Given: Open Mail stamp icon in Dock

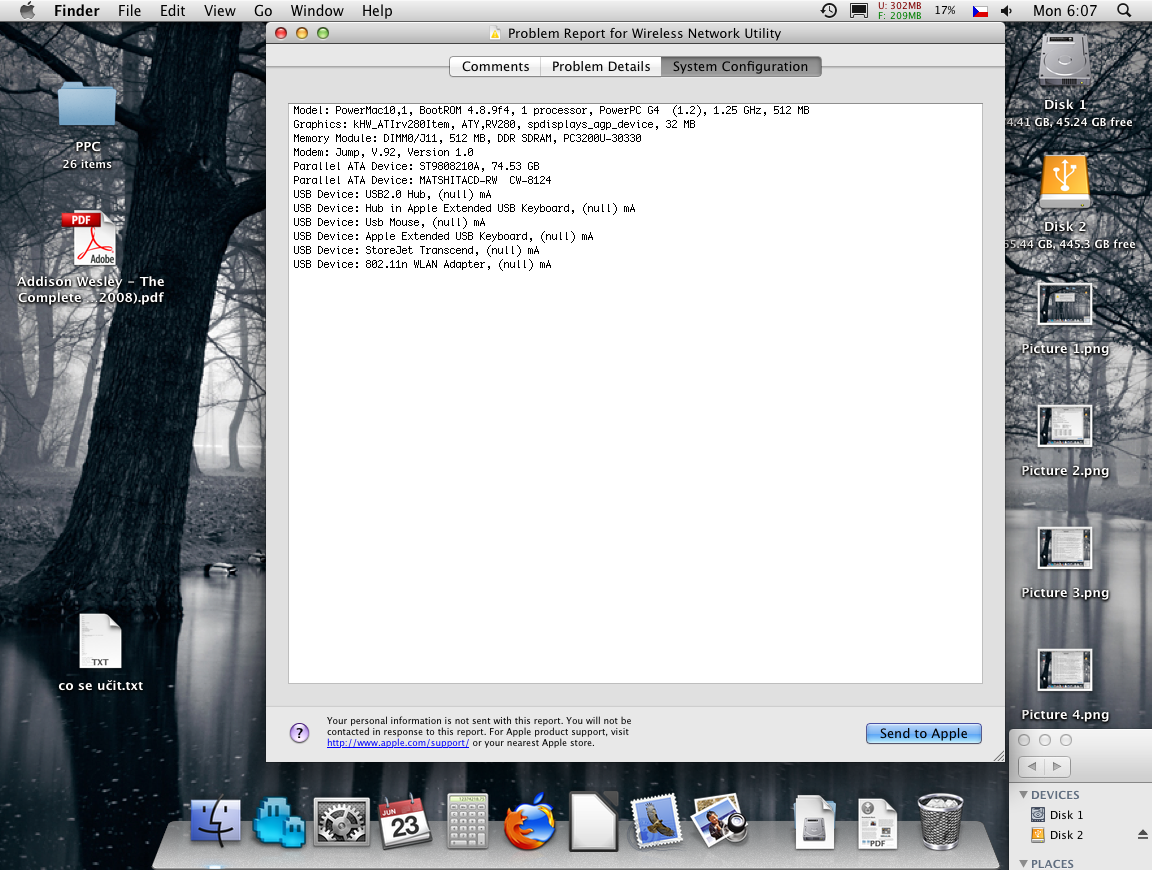Looking at the screenshot, I should pos(656,822).
